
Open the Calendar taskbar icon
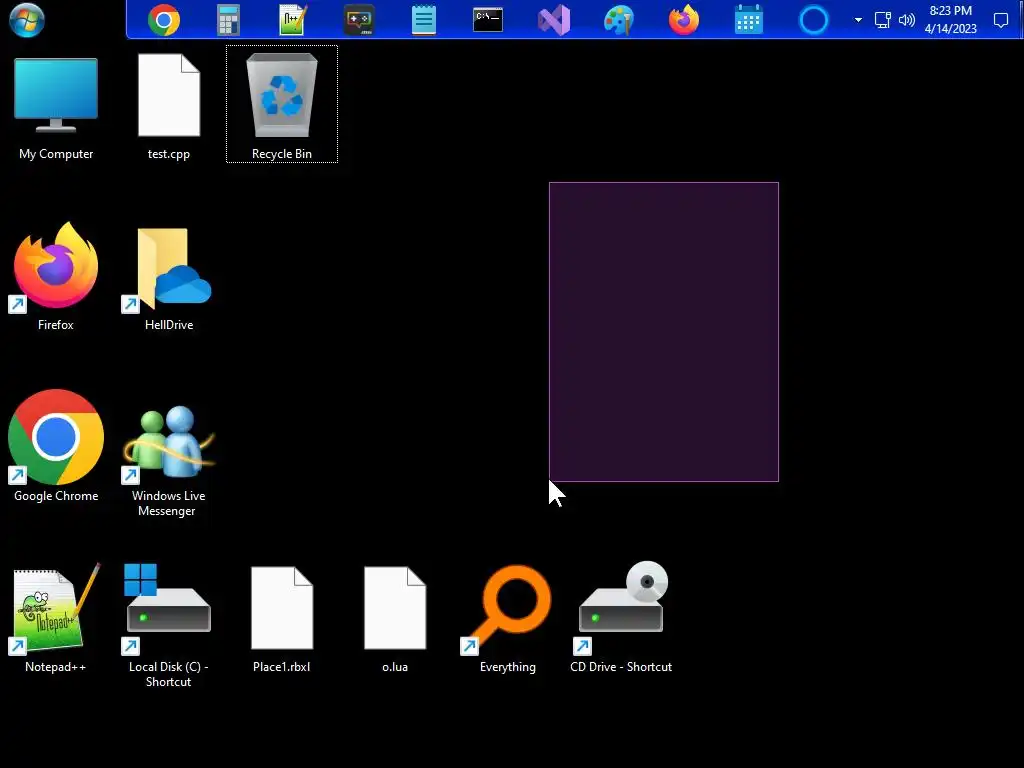[748, 20]
